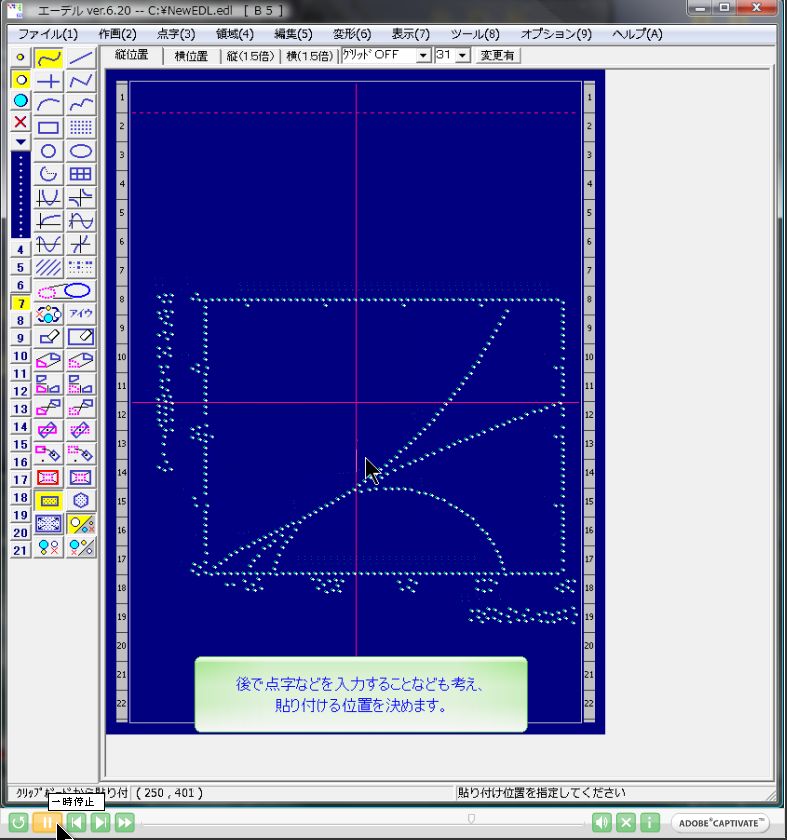Expand the dropdown showing 31

462,56
